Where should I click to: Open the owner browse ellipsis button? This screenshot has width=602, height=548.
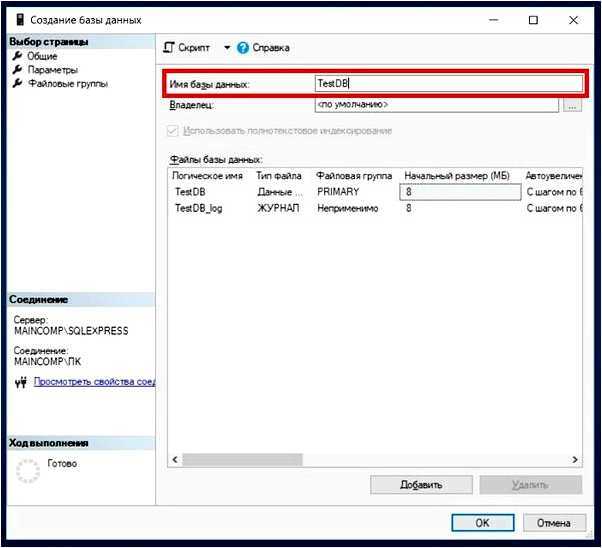572,105
